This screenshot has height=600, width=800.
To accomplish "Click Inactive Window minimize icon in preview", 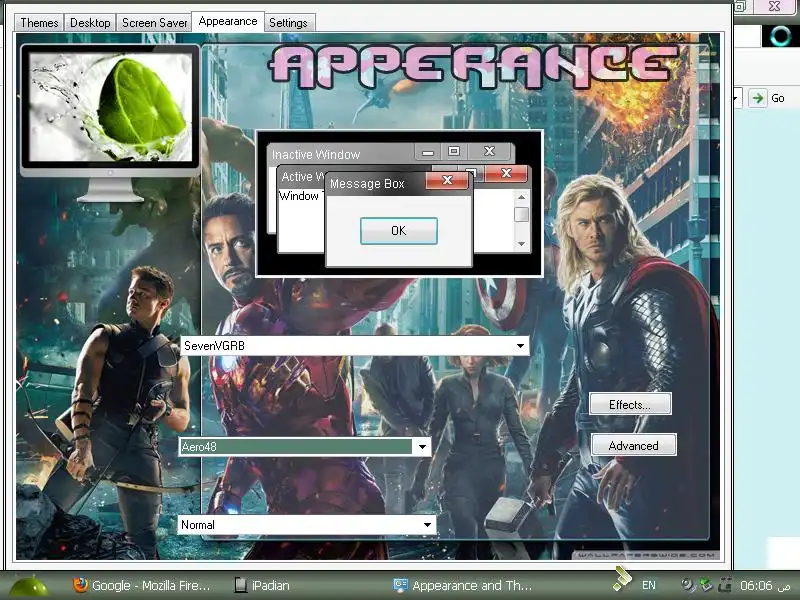I will tap(428, 152).
